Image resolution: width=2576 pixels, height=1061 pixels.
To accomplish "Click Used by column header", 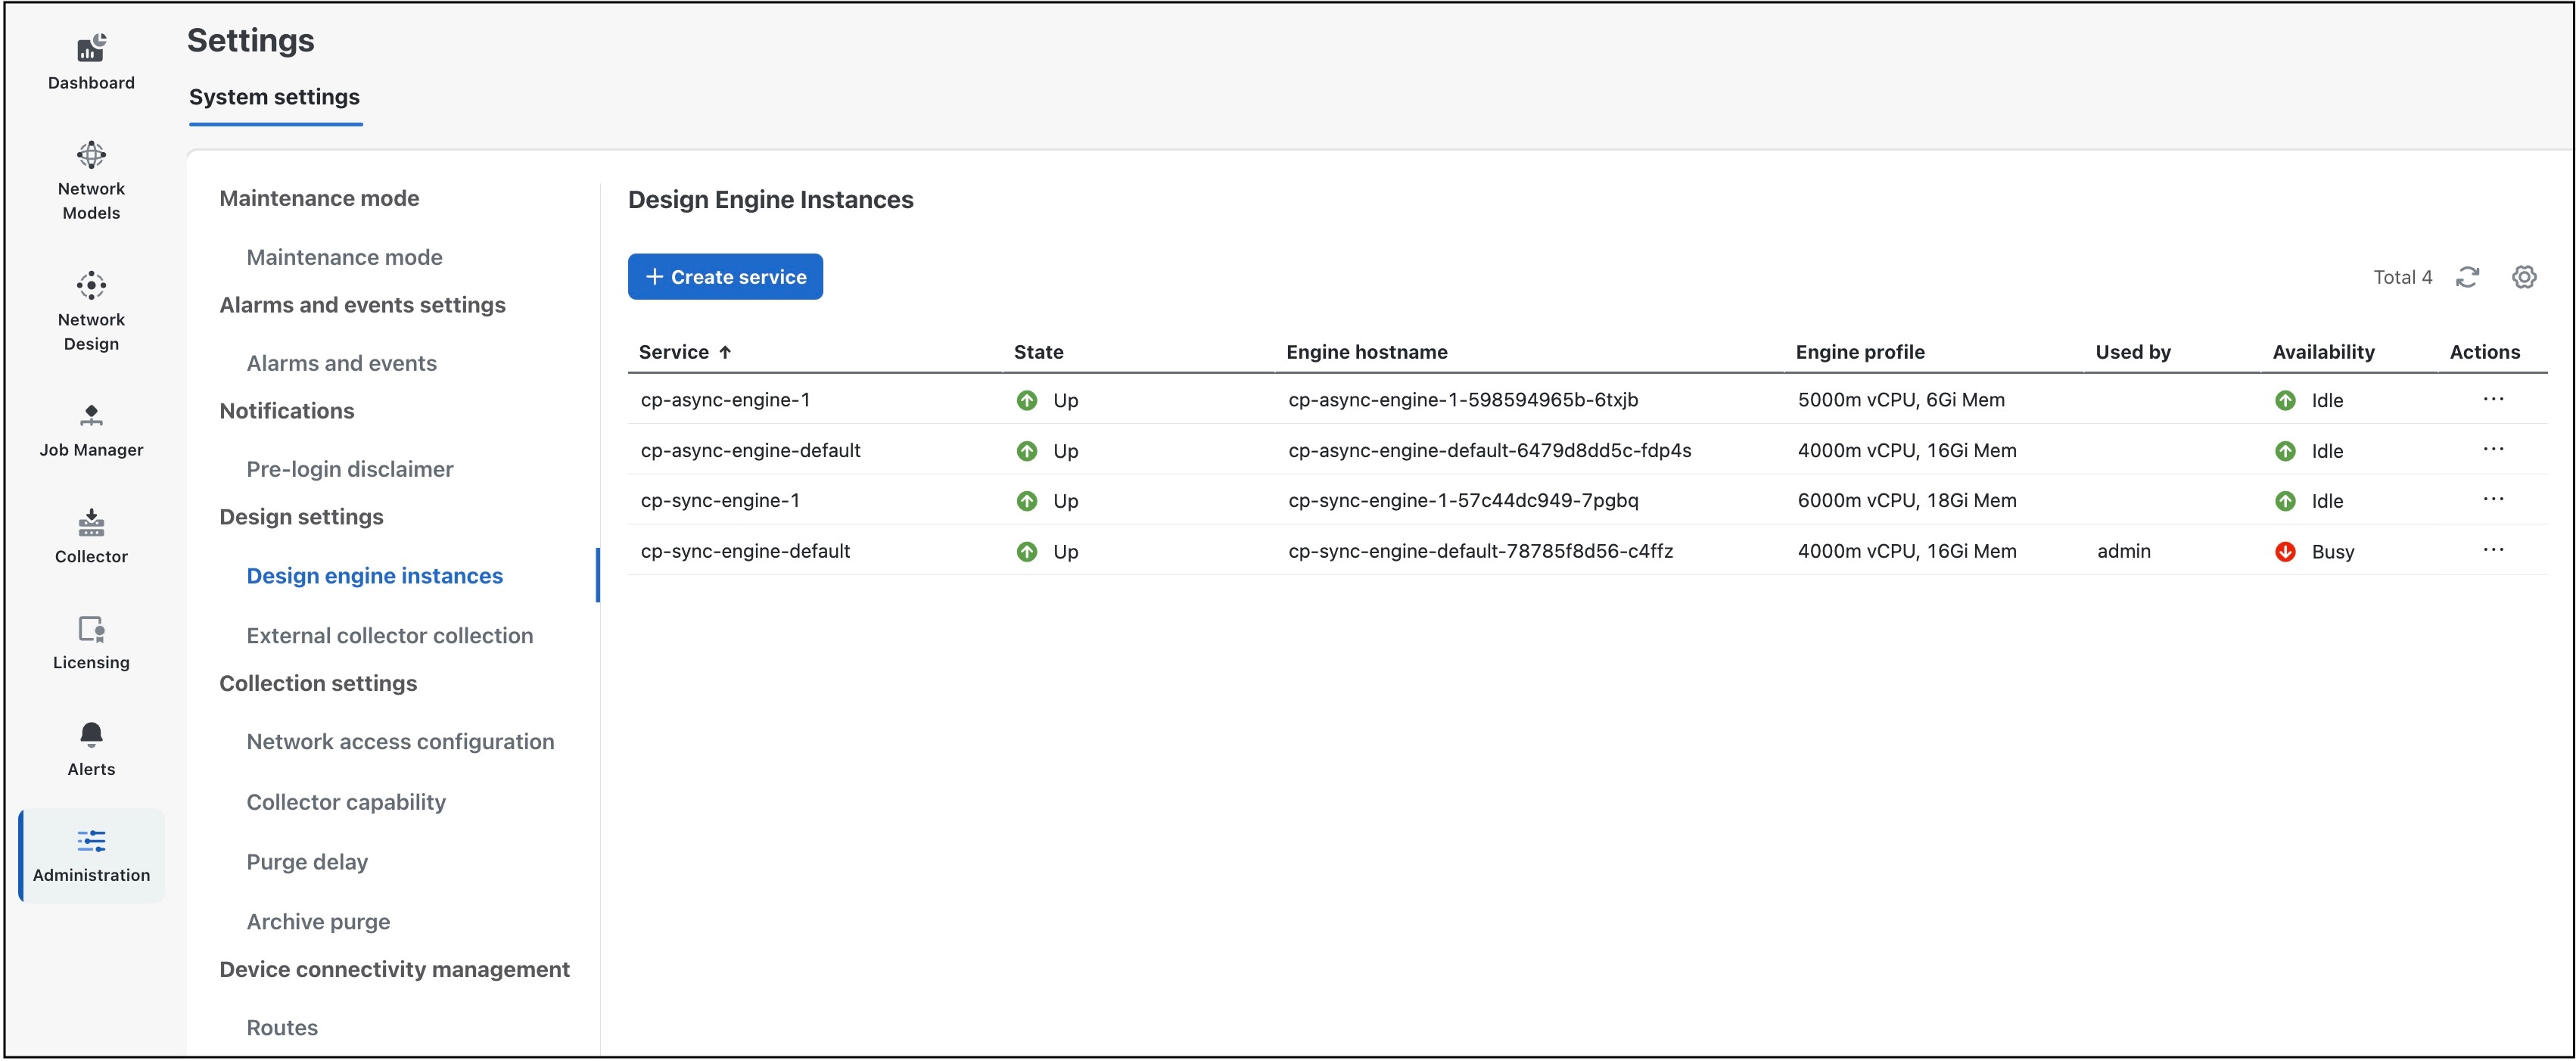I will coord(2133,352).
